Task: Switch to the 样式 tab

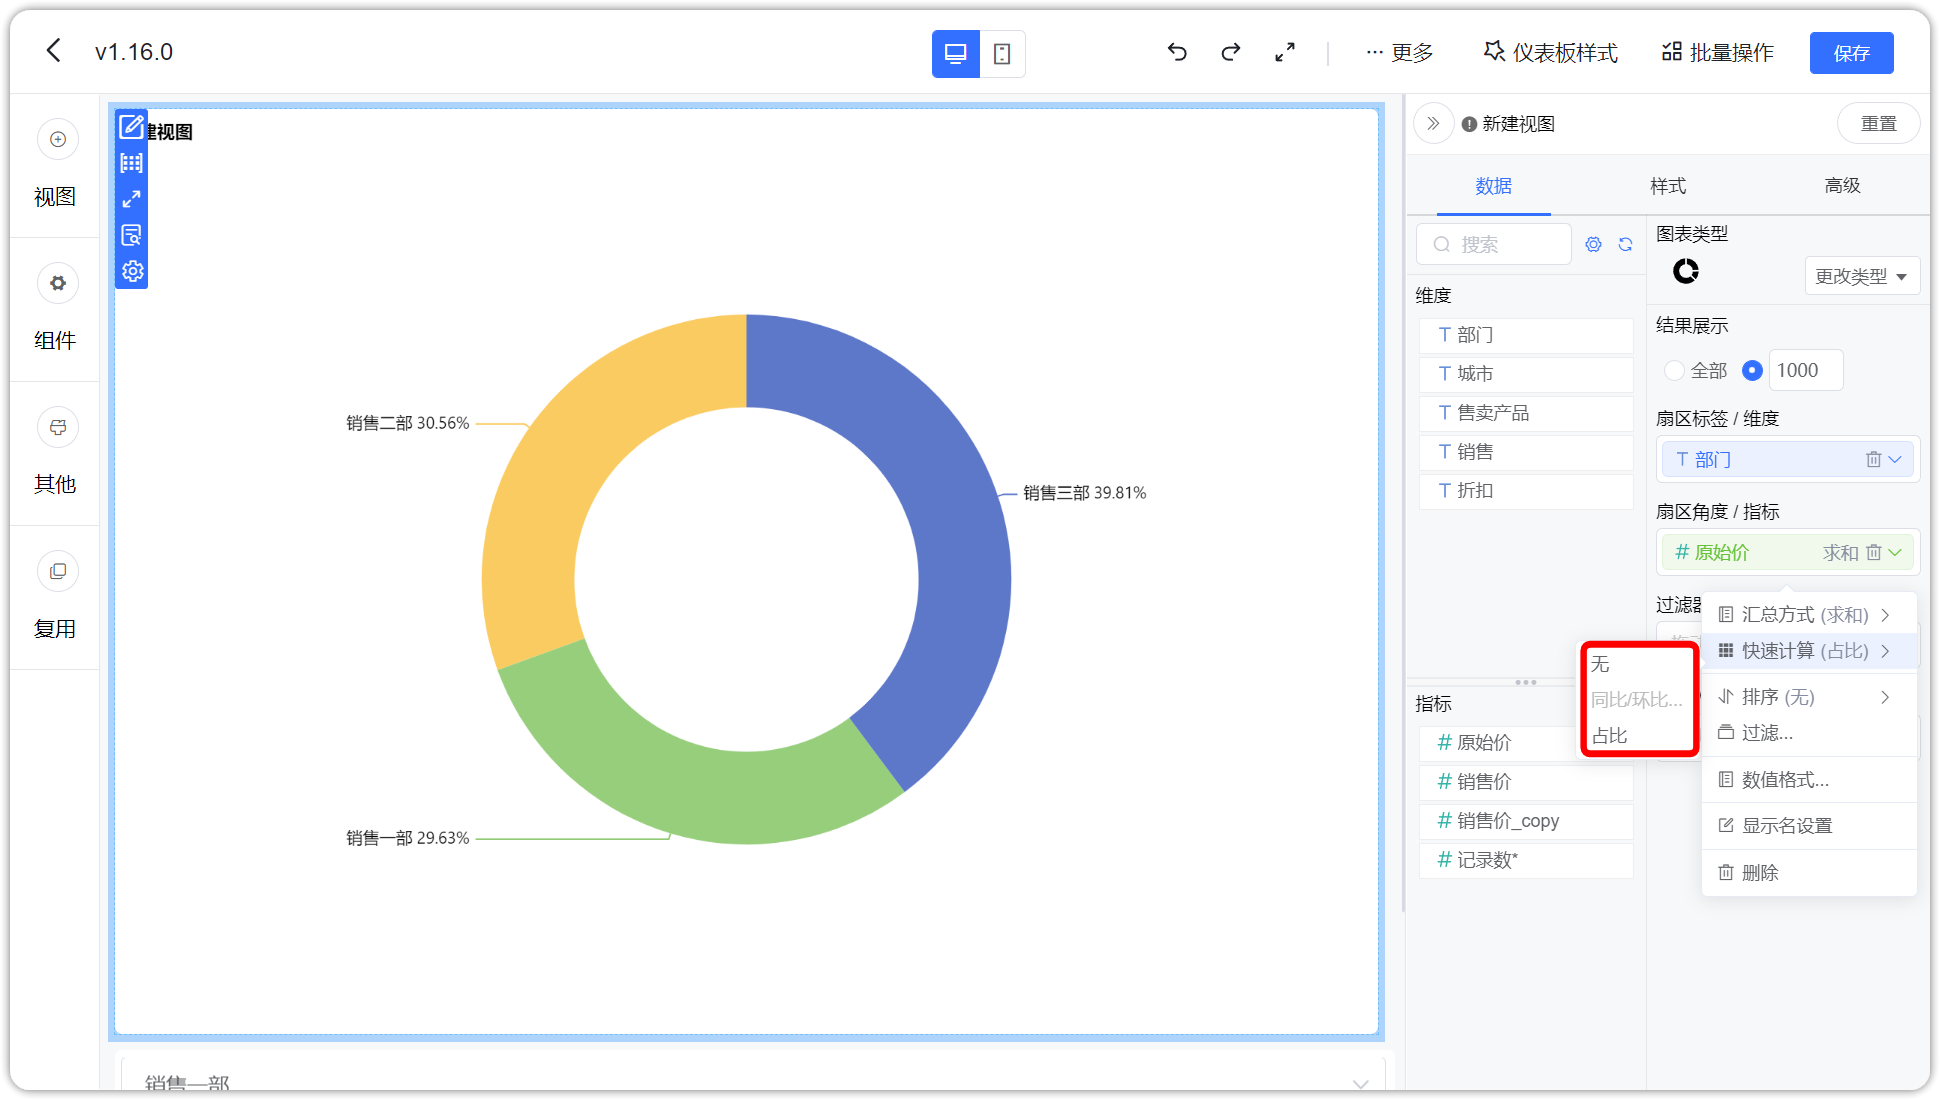Action: click(1667, 186)
